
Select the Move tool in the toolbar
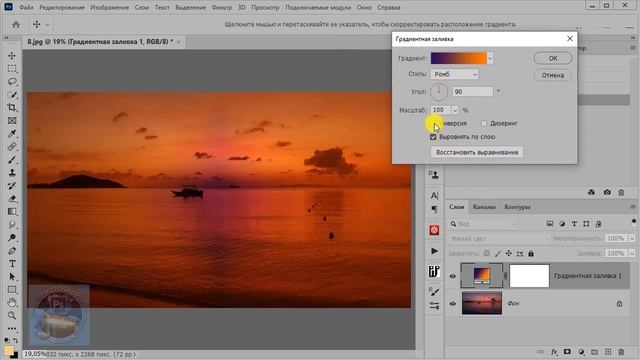[12, 56]
